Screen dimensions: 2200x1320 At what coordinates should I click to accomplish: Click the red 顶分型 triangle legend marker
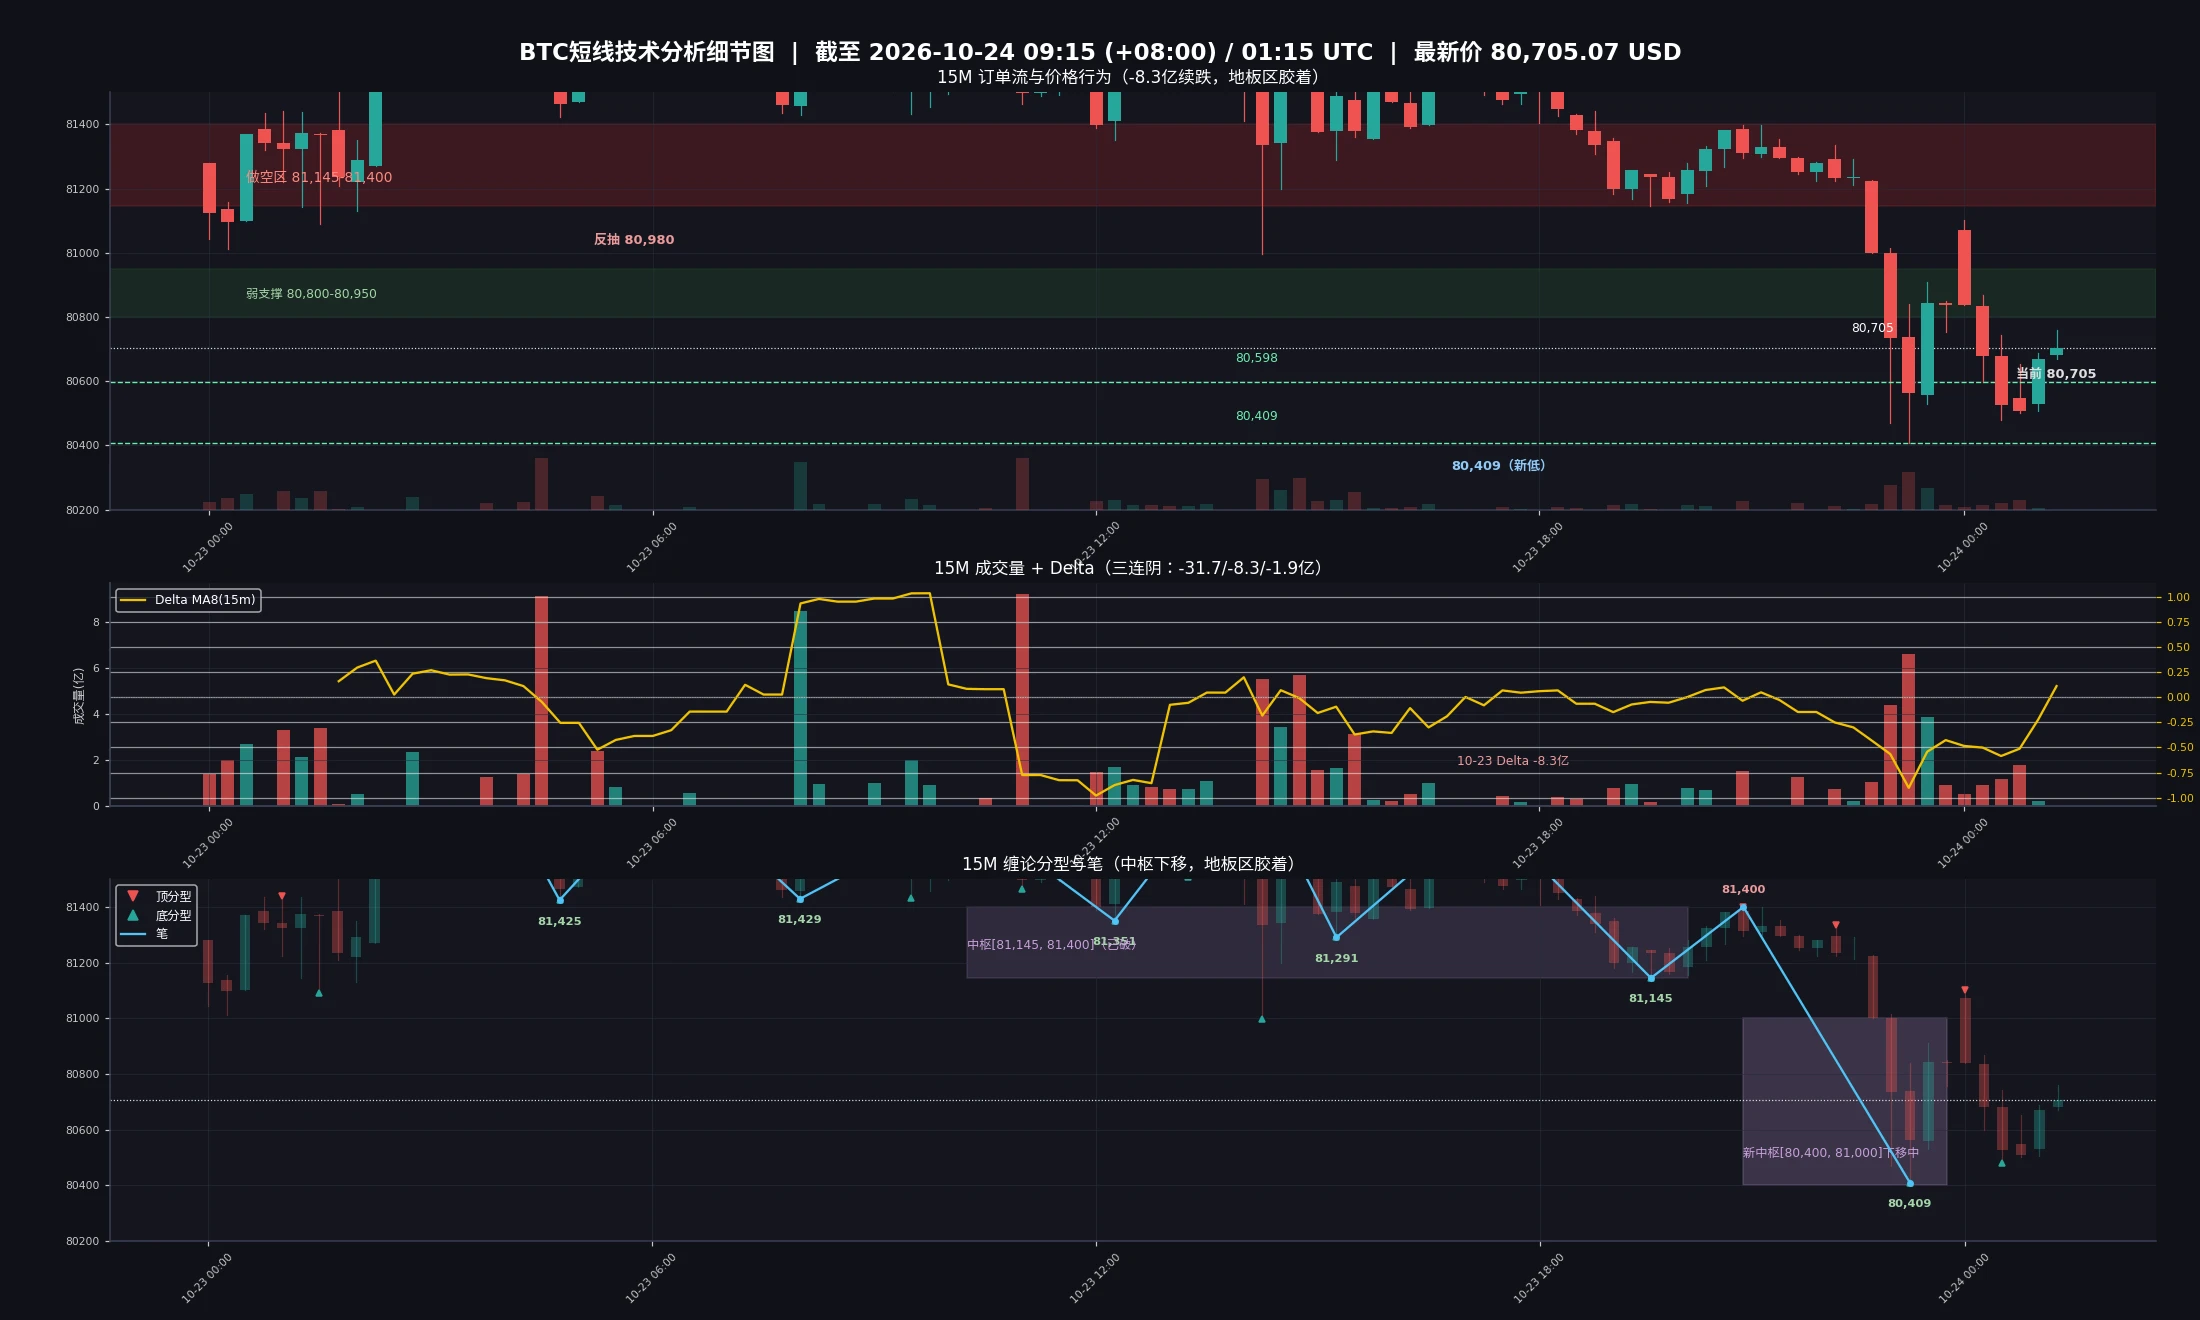click(133, 896)
